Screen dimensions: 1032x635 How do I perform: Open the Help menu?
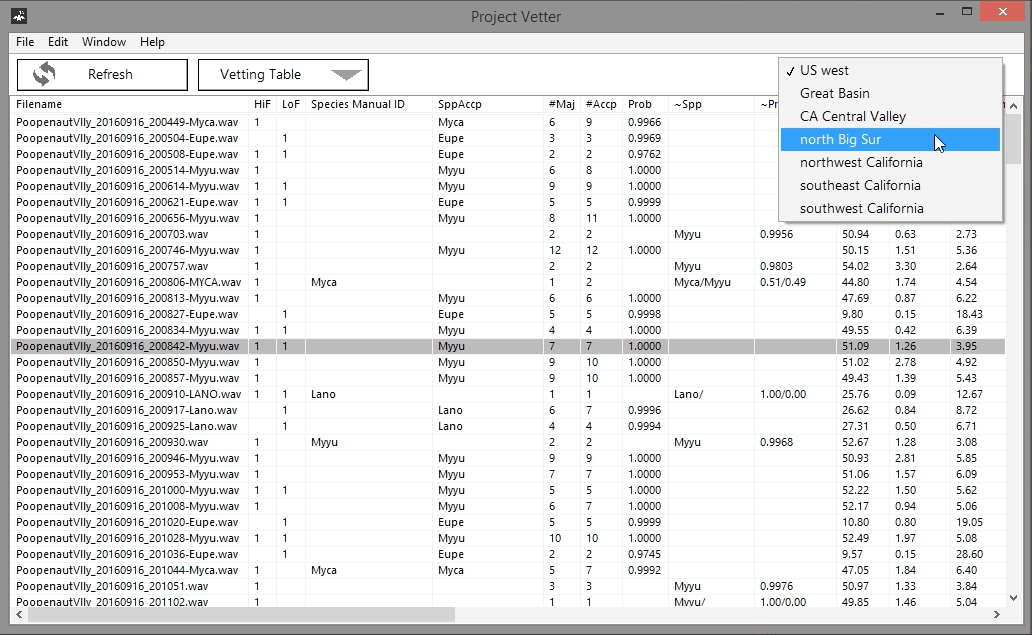tap(152, 42)
